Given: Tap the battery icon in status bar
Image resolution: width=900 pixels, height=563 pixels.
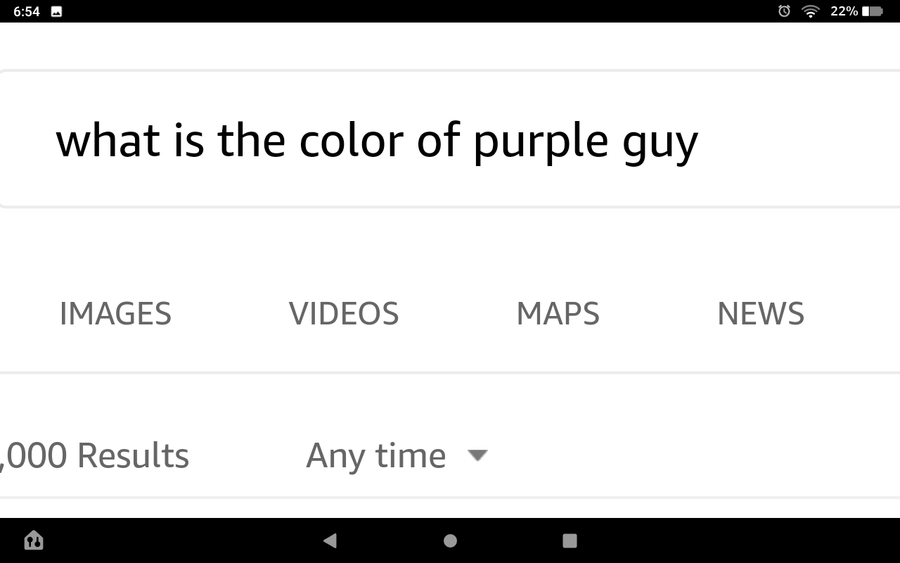Looking at the screenshot, I should pyautogui.click(x=872, y=11).
